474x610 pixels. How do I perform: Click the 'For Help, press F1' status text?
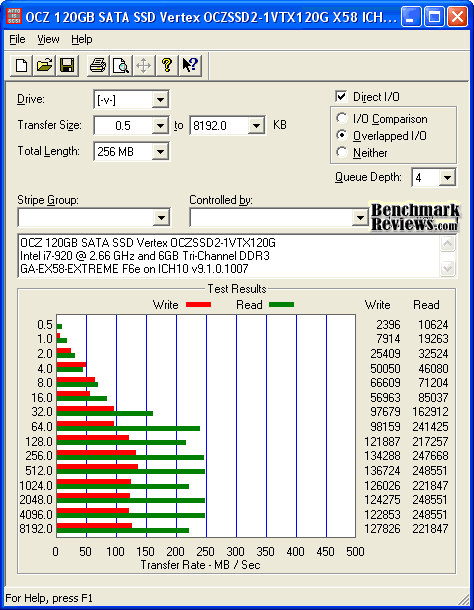49,598
